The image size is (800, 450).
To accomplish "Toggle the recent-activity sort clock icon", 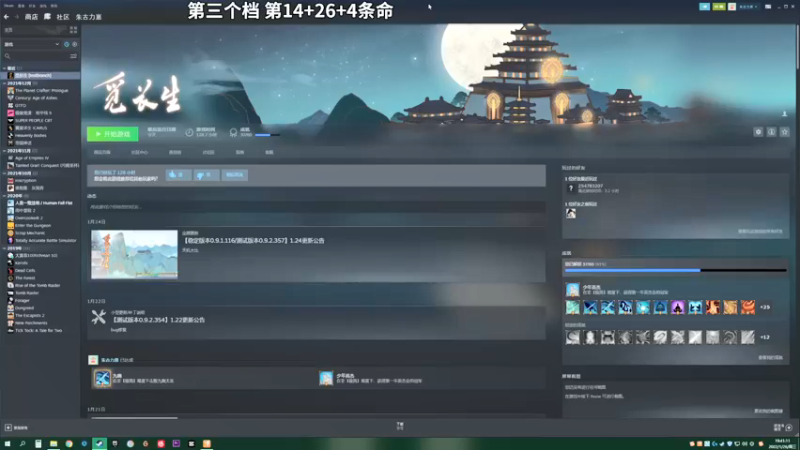I will 66,44.
